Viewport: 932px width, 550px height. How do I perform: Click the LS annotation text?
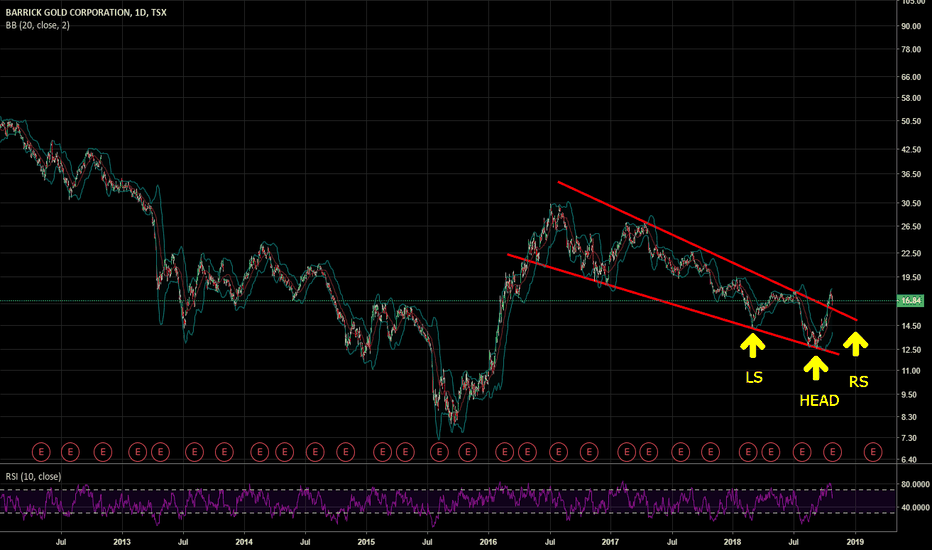click(x=754, y=378)
